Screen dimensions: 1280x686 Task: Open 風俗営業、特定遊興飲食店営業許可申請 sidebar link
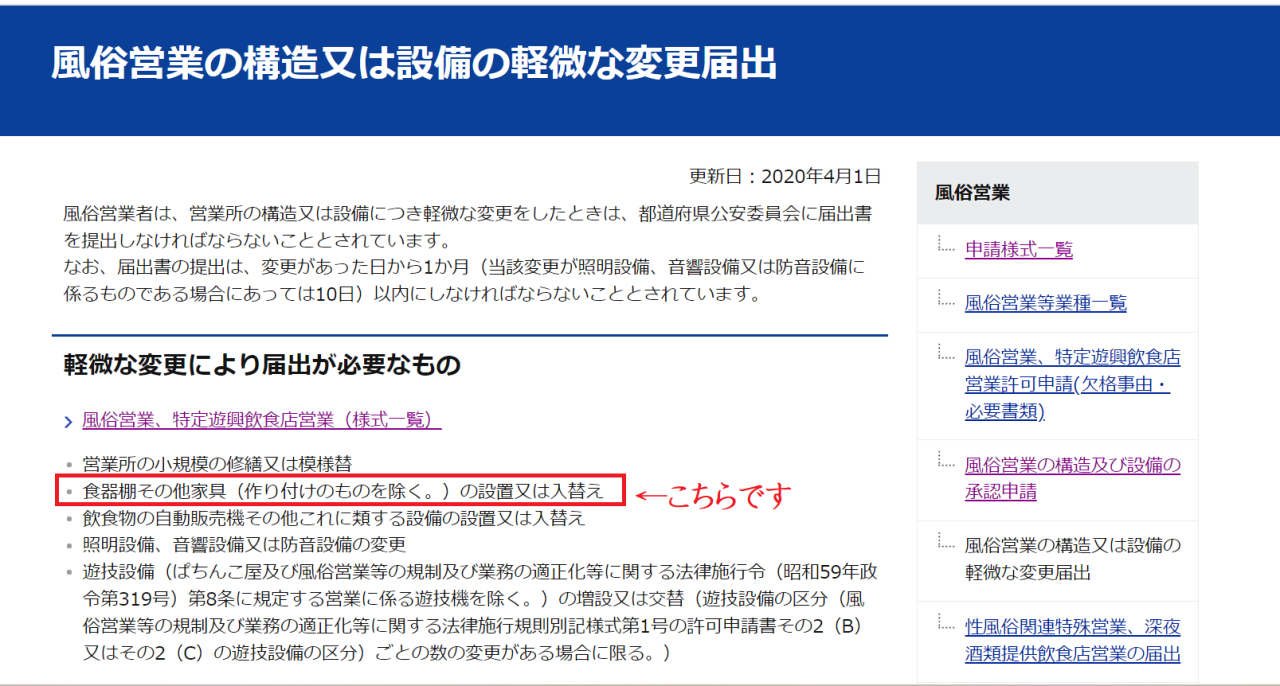[1072, 385]
